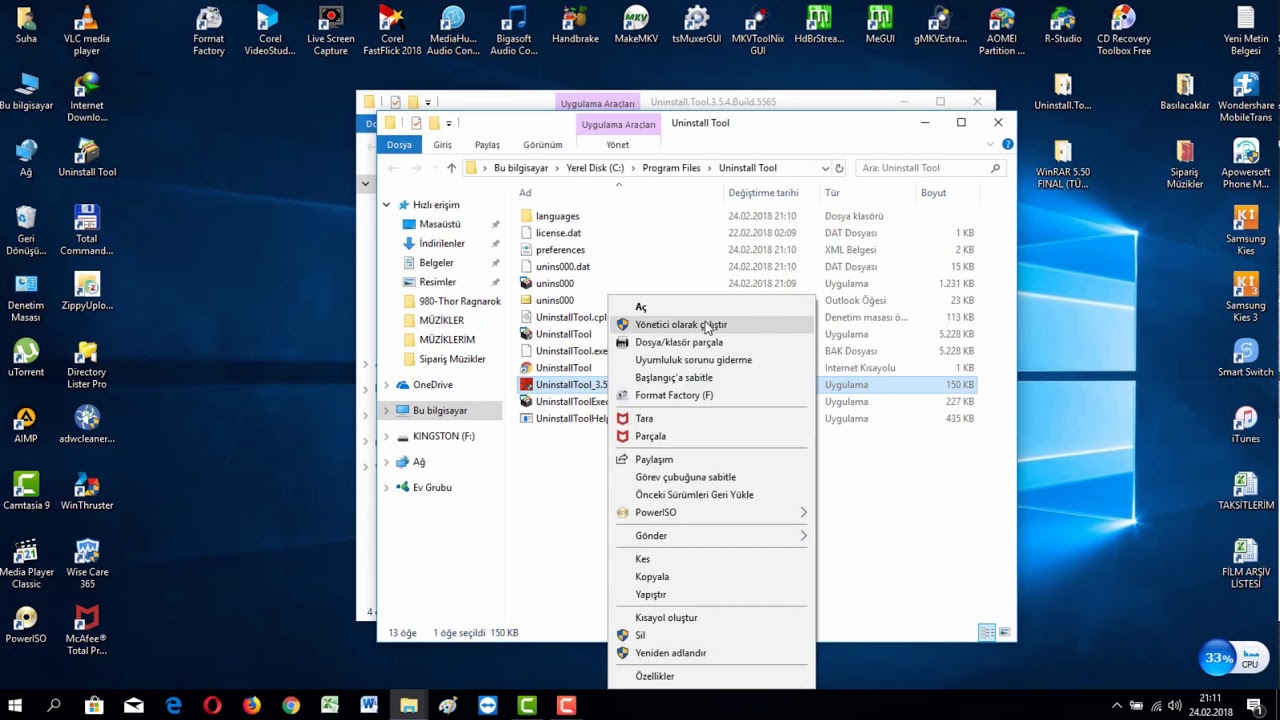Select Özellikler at menu bottom
This screenshot has height=720, width=1280.
712,676
